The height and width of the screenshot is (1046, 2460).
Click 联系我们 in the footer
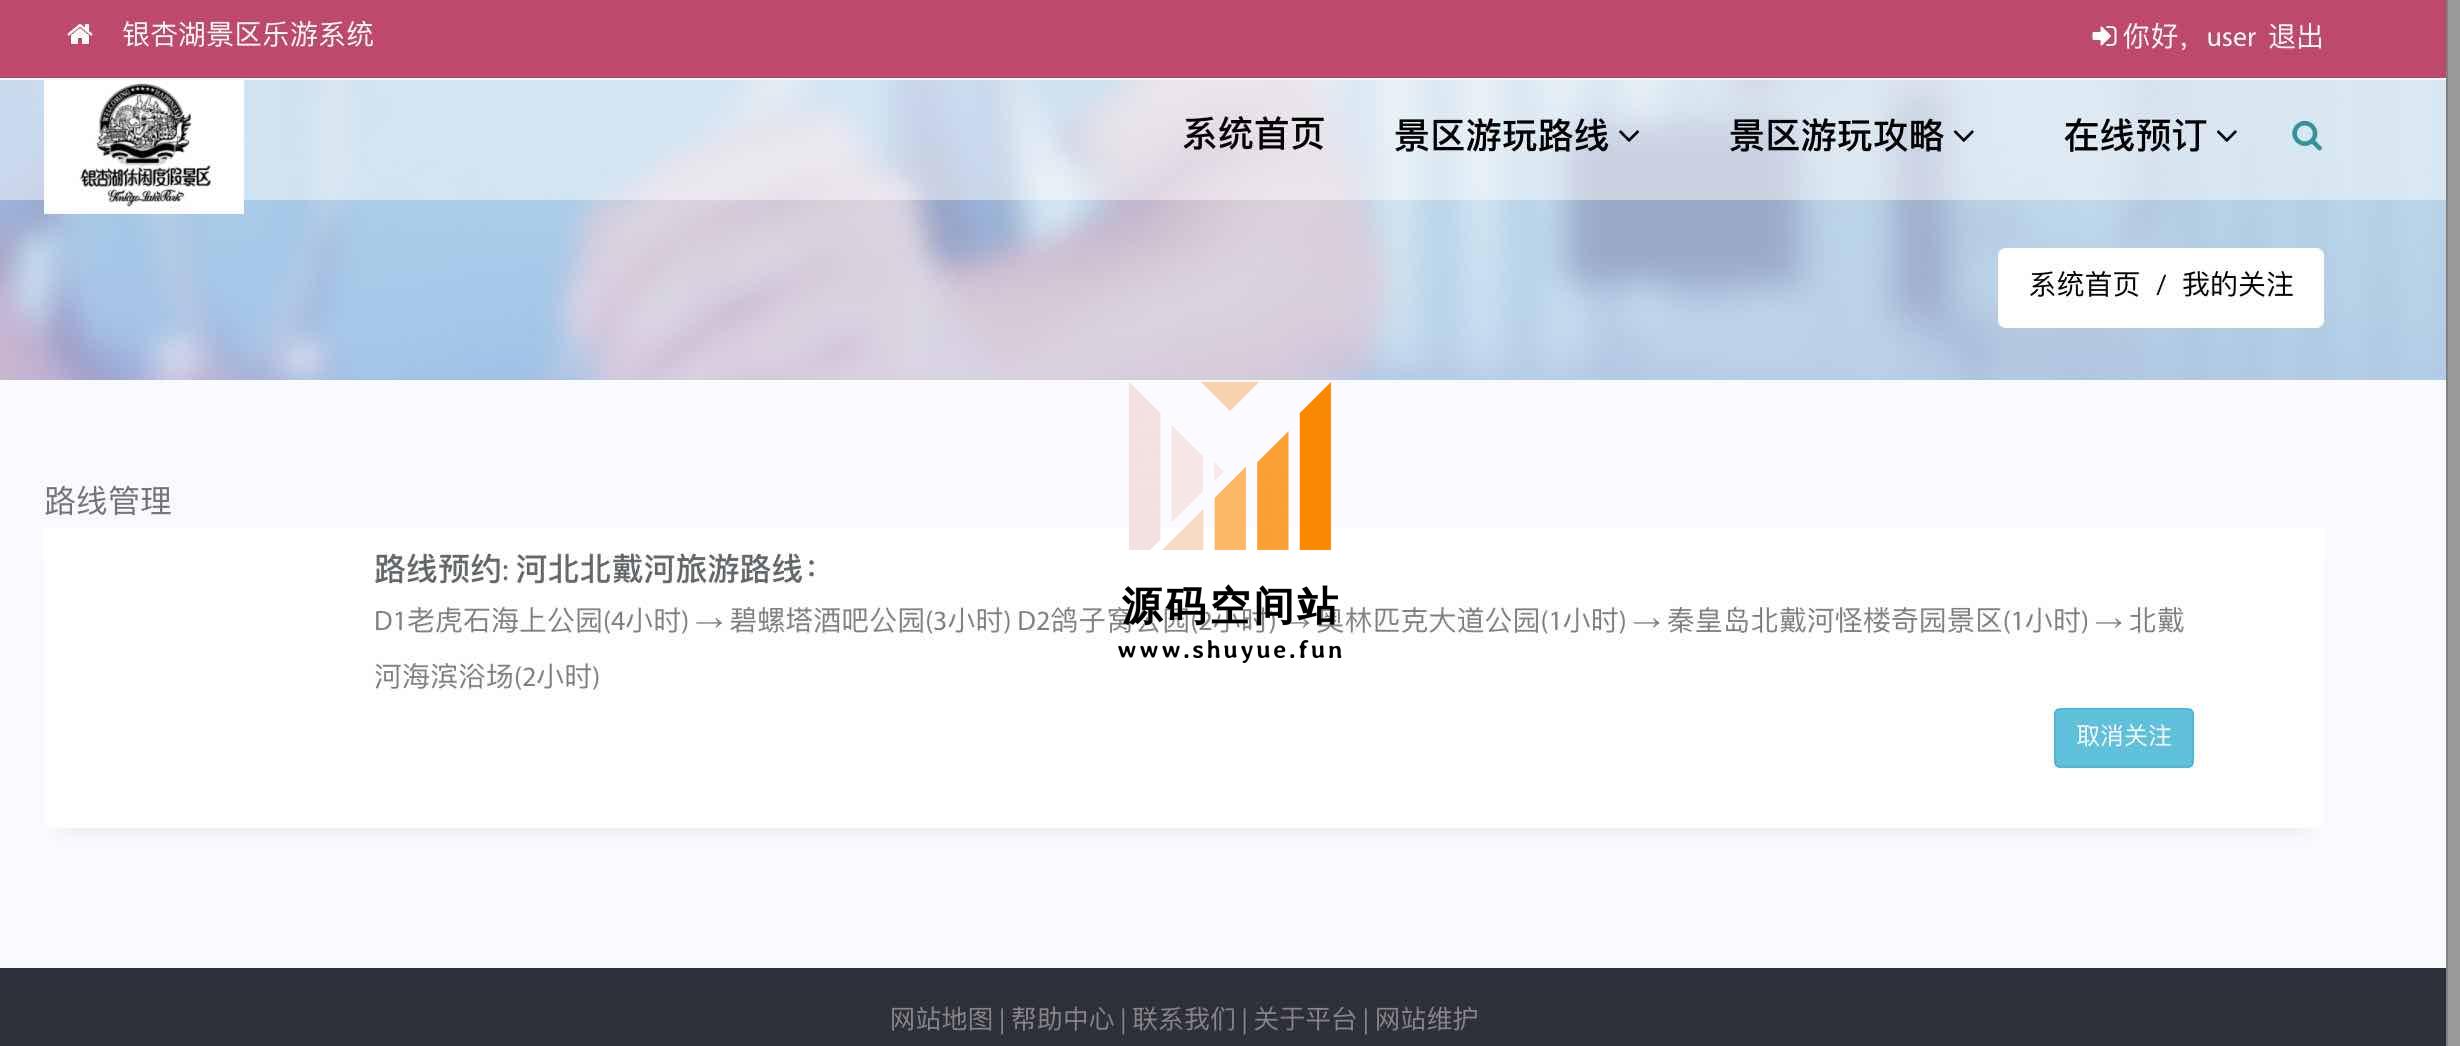pos(1183,1019)
